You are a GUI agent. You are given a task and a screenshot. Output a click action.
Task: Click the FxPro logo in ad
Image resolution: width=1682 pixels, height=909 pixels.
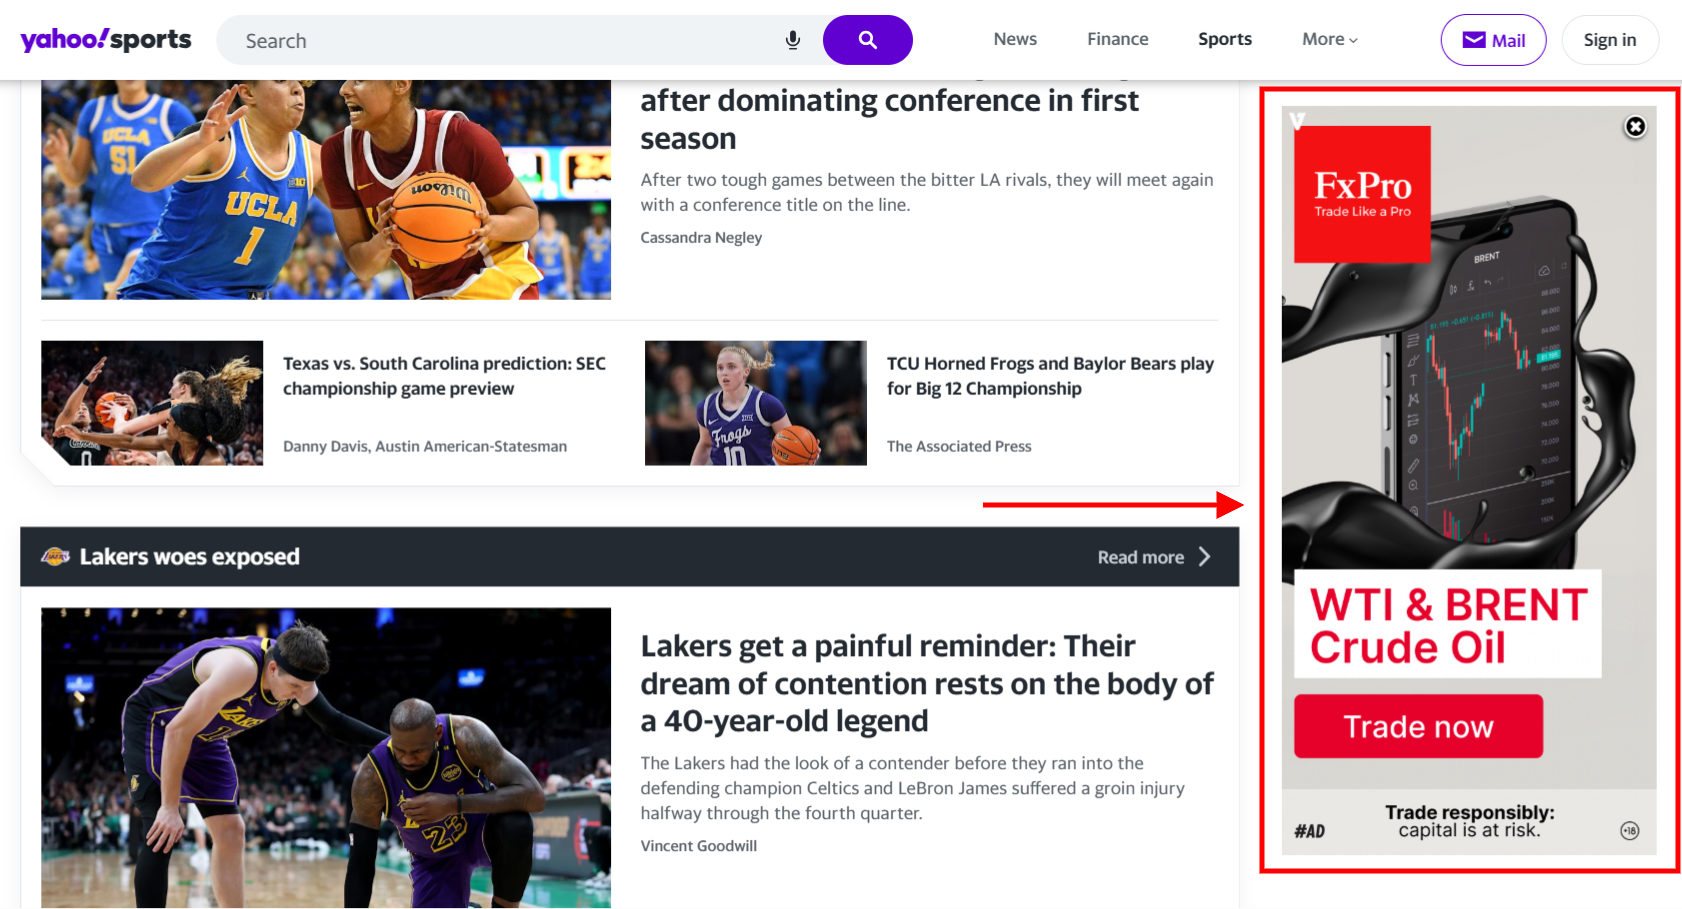1362,194
